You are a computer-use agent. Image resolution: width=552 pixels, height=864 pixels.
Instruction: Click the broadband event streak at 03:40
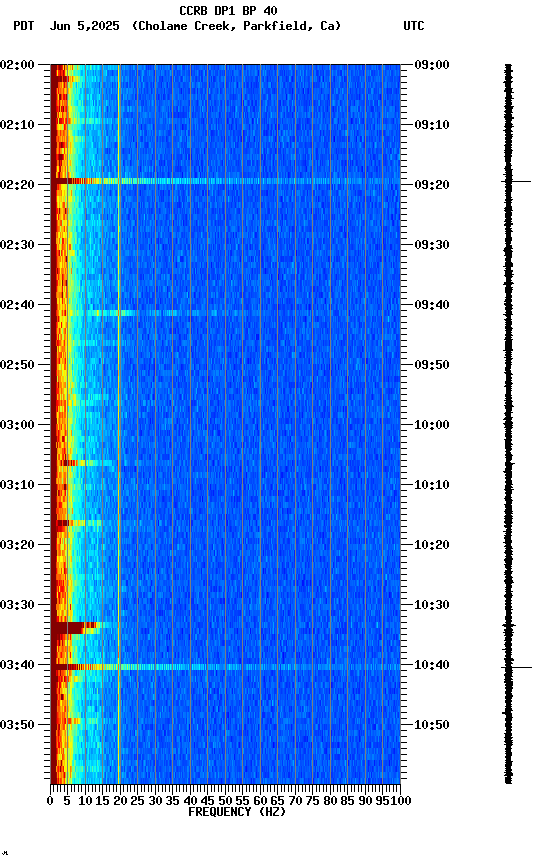[225, 667]
